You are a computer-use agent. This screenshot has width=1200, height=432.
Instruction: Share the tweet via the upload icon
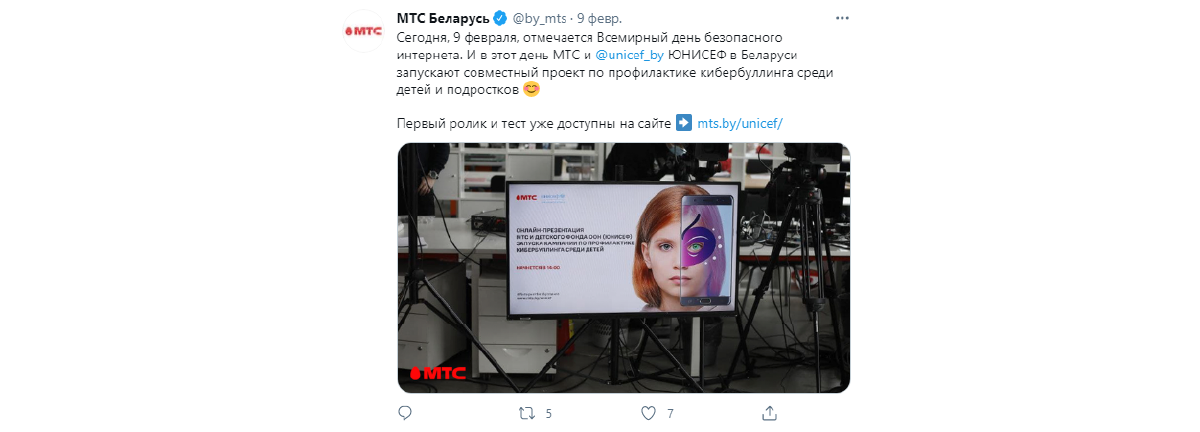click(769, 412)
